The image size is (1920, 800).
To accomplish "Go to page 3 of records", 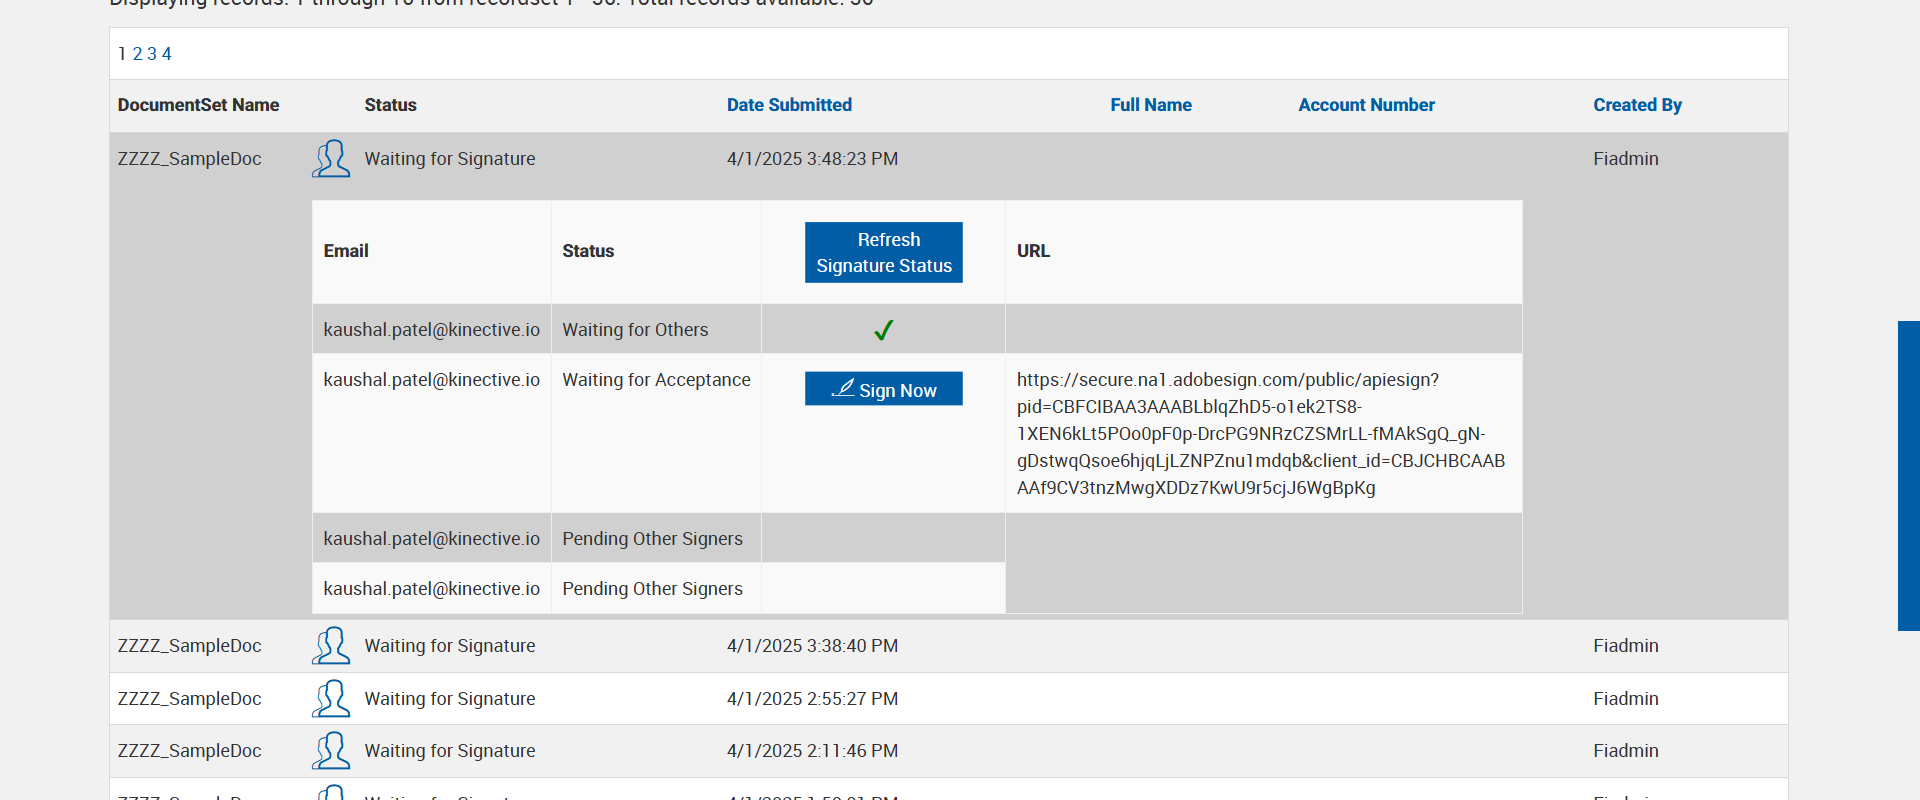I will [x=152, y=54].
